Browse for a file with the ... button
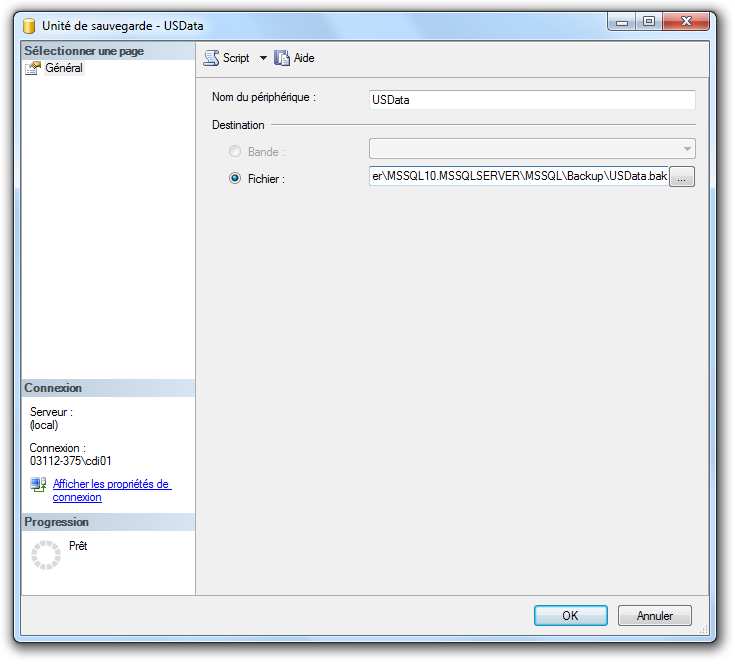Image resolution: width=735 pixels, height=666 pixels. [682, 177]
